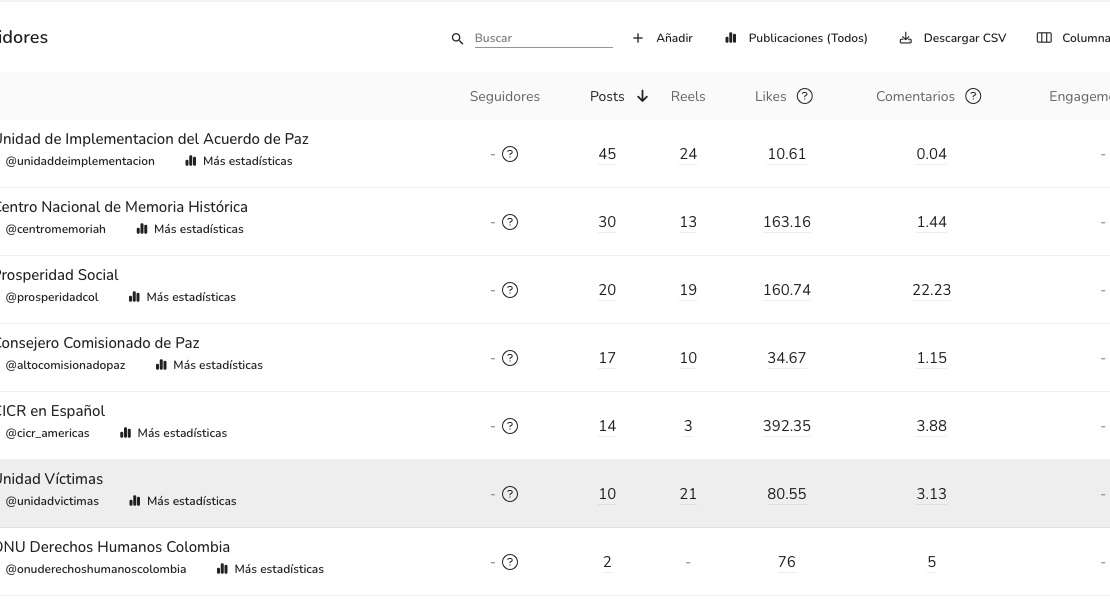
Task: Click the @unidaddeimplementacion handle
Action: pyautogui.click(x=80, y=161)
